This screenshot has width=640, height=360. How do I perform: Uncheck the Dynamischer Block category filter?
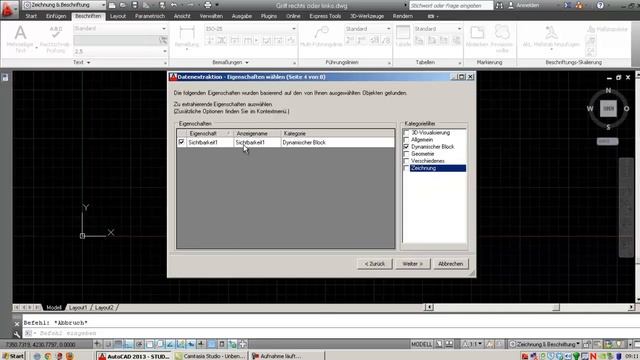pos(406,147)
